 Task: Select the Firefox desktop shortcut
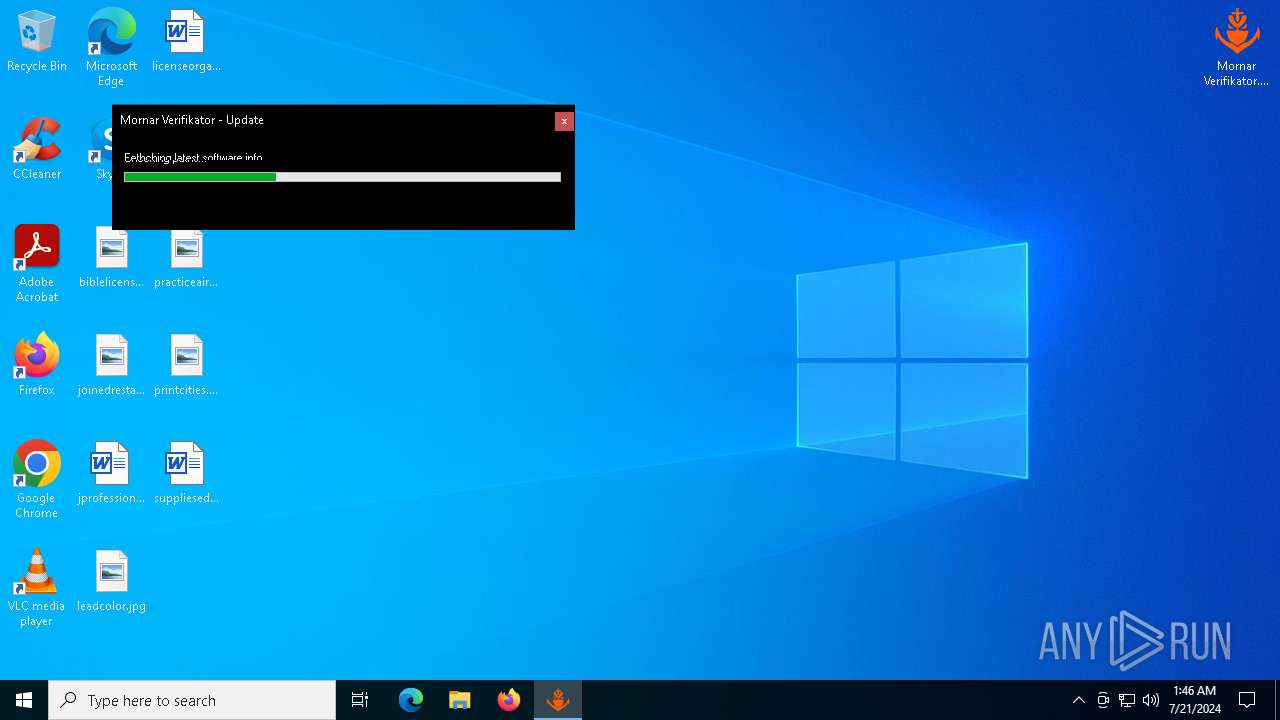[x=37, y=365]
